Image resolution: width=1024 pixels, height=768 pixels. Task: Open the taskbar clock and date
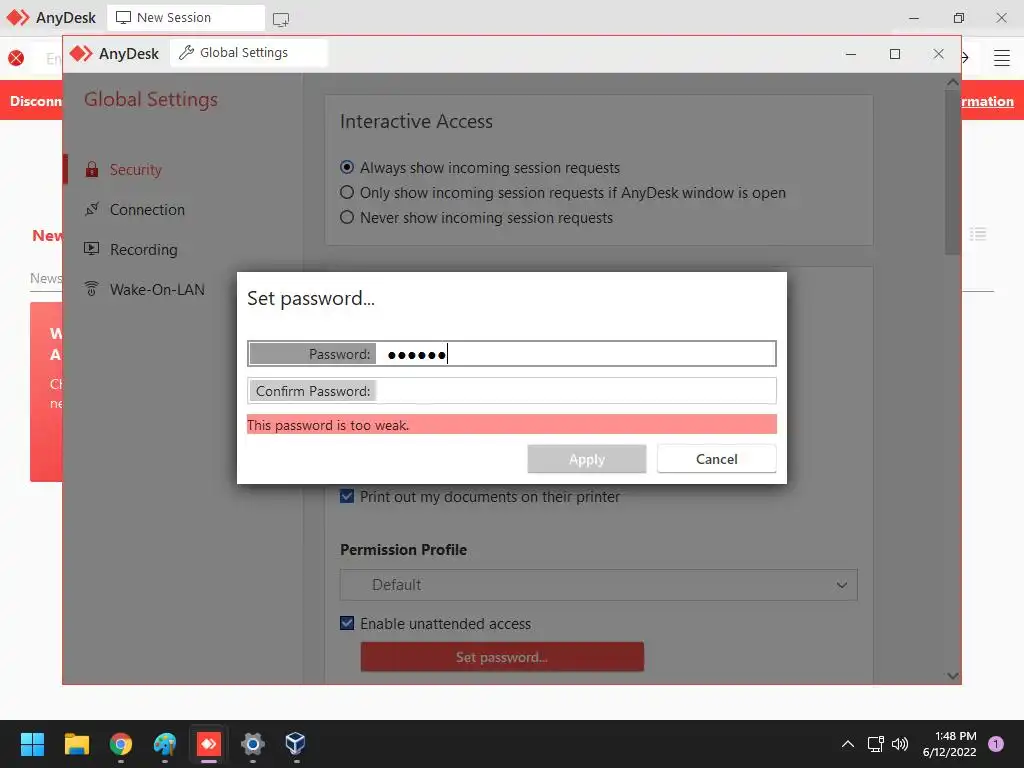950,744
